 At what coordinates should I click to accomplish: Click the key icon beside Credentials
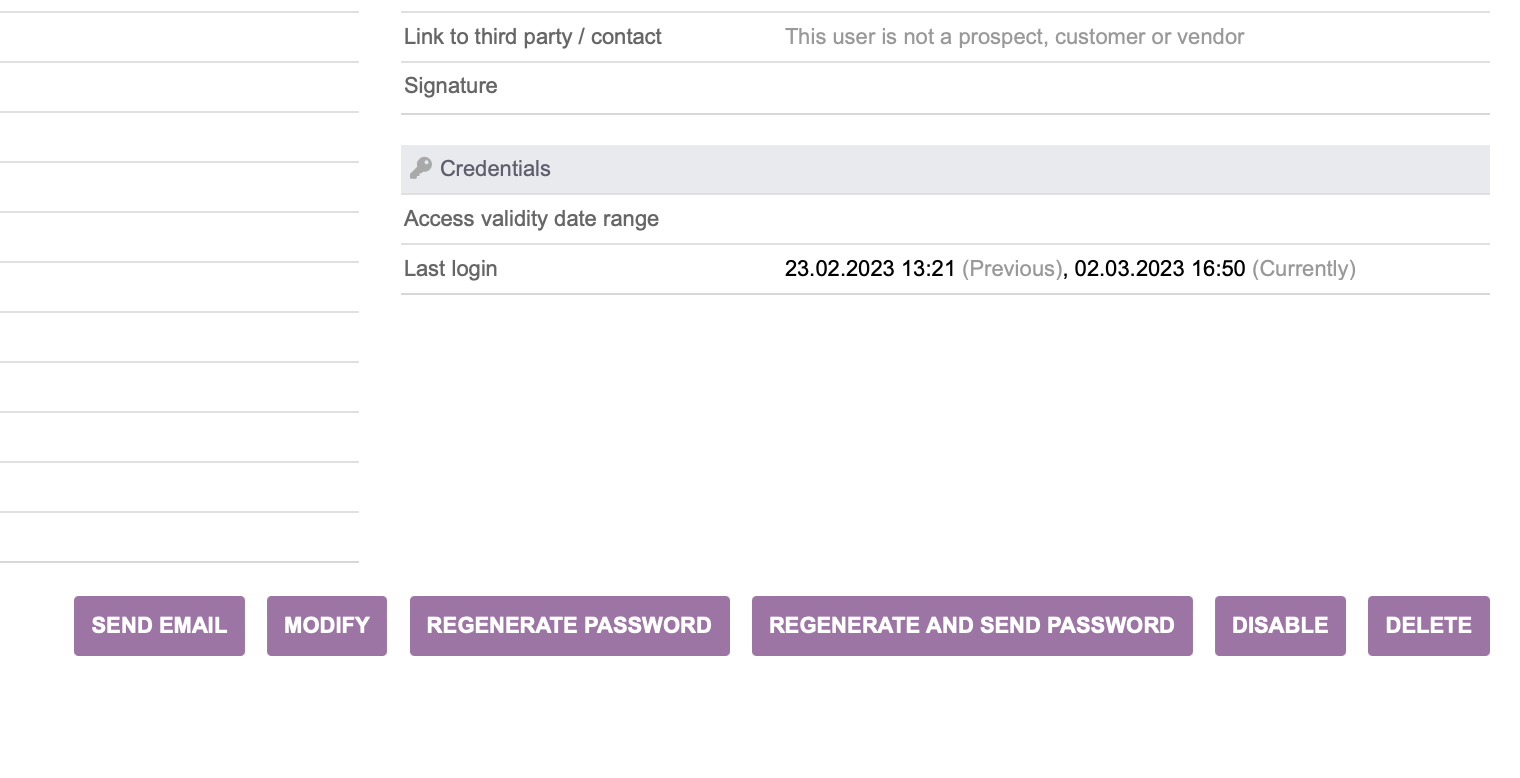421,168
